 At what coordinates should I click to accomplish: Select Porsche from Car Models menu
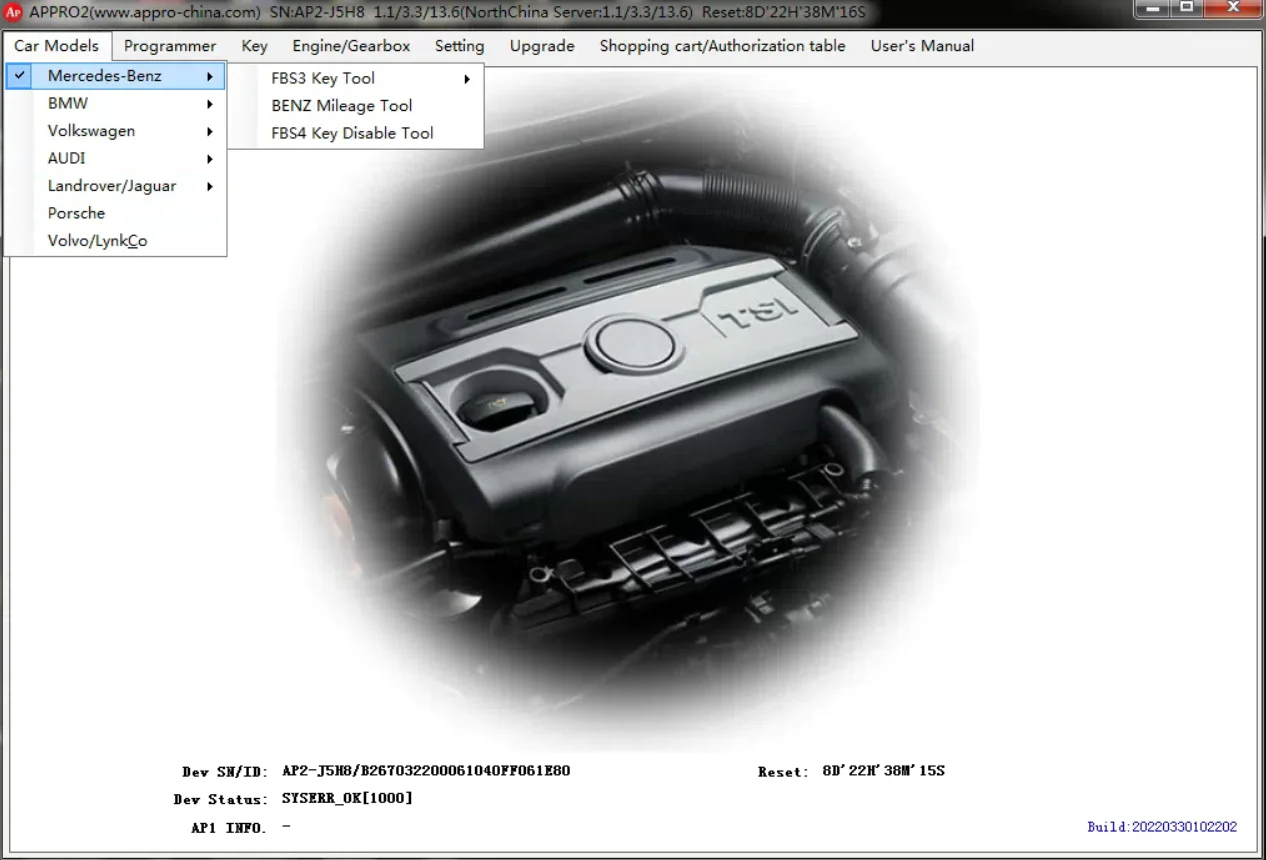tap(76, 213)
